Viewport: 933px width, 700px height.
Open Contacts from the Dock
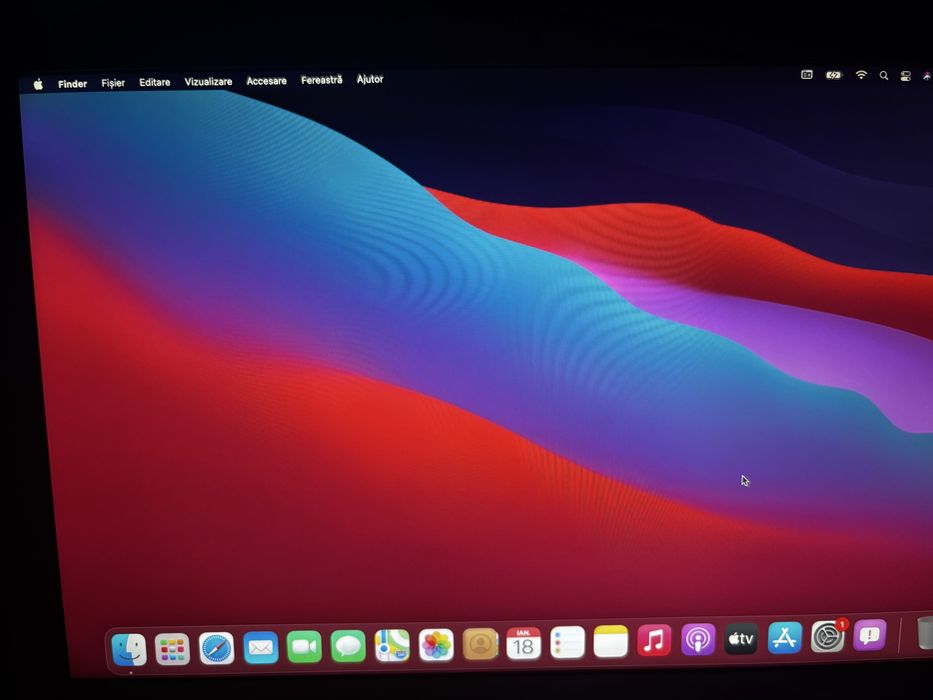pyautogui.click(x=480, y=644)
